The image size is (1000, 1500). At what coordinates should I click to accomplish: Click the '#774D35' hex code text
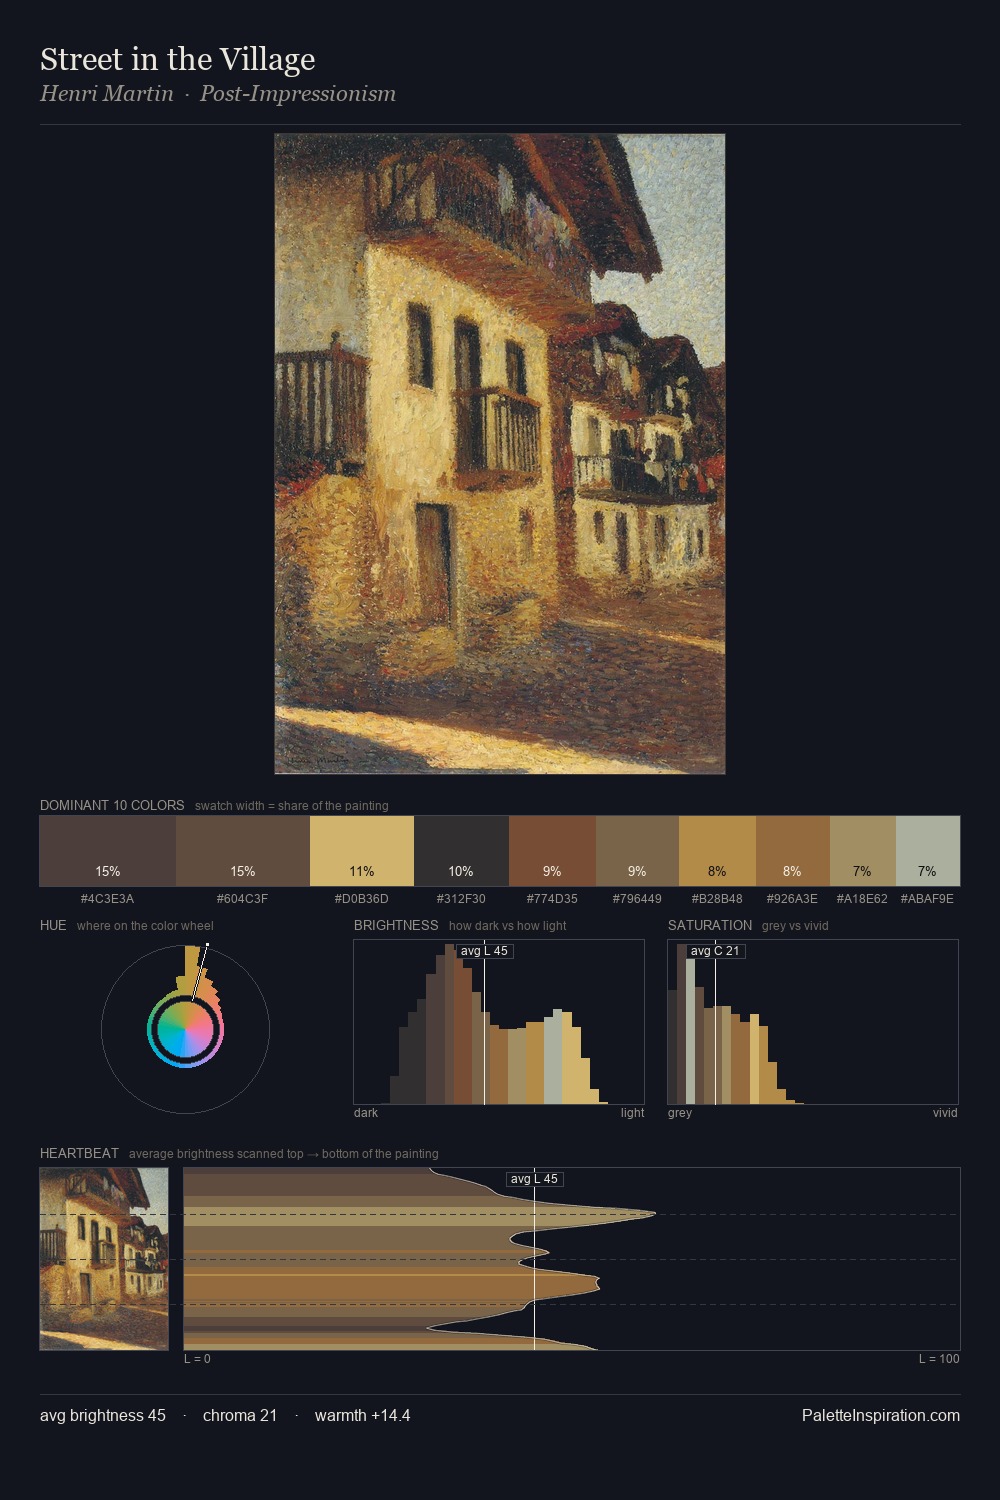click(x=552, y=899)
